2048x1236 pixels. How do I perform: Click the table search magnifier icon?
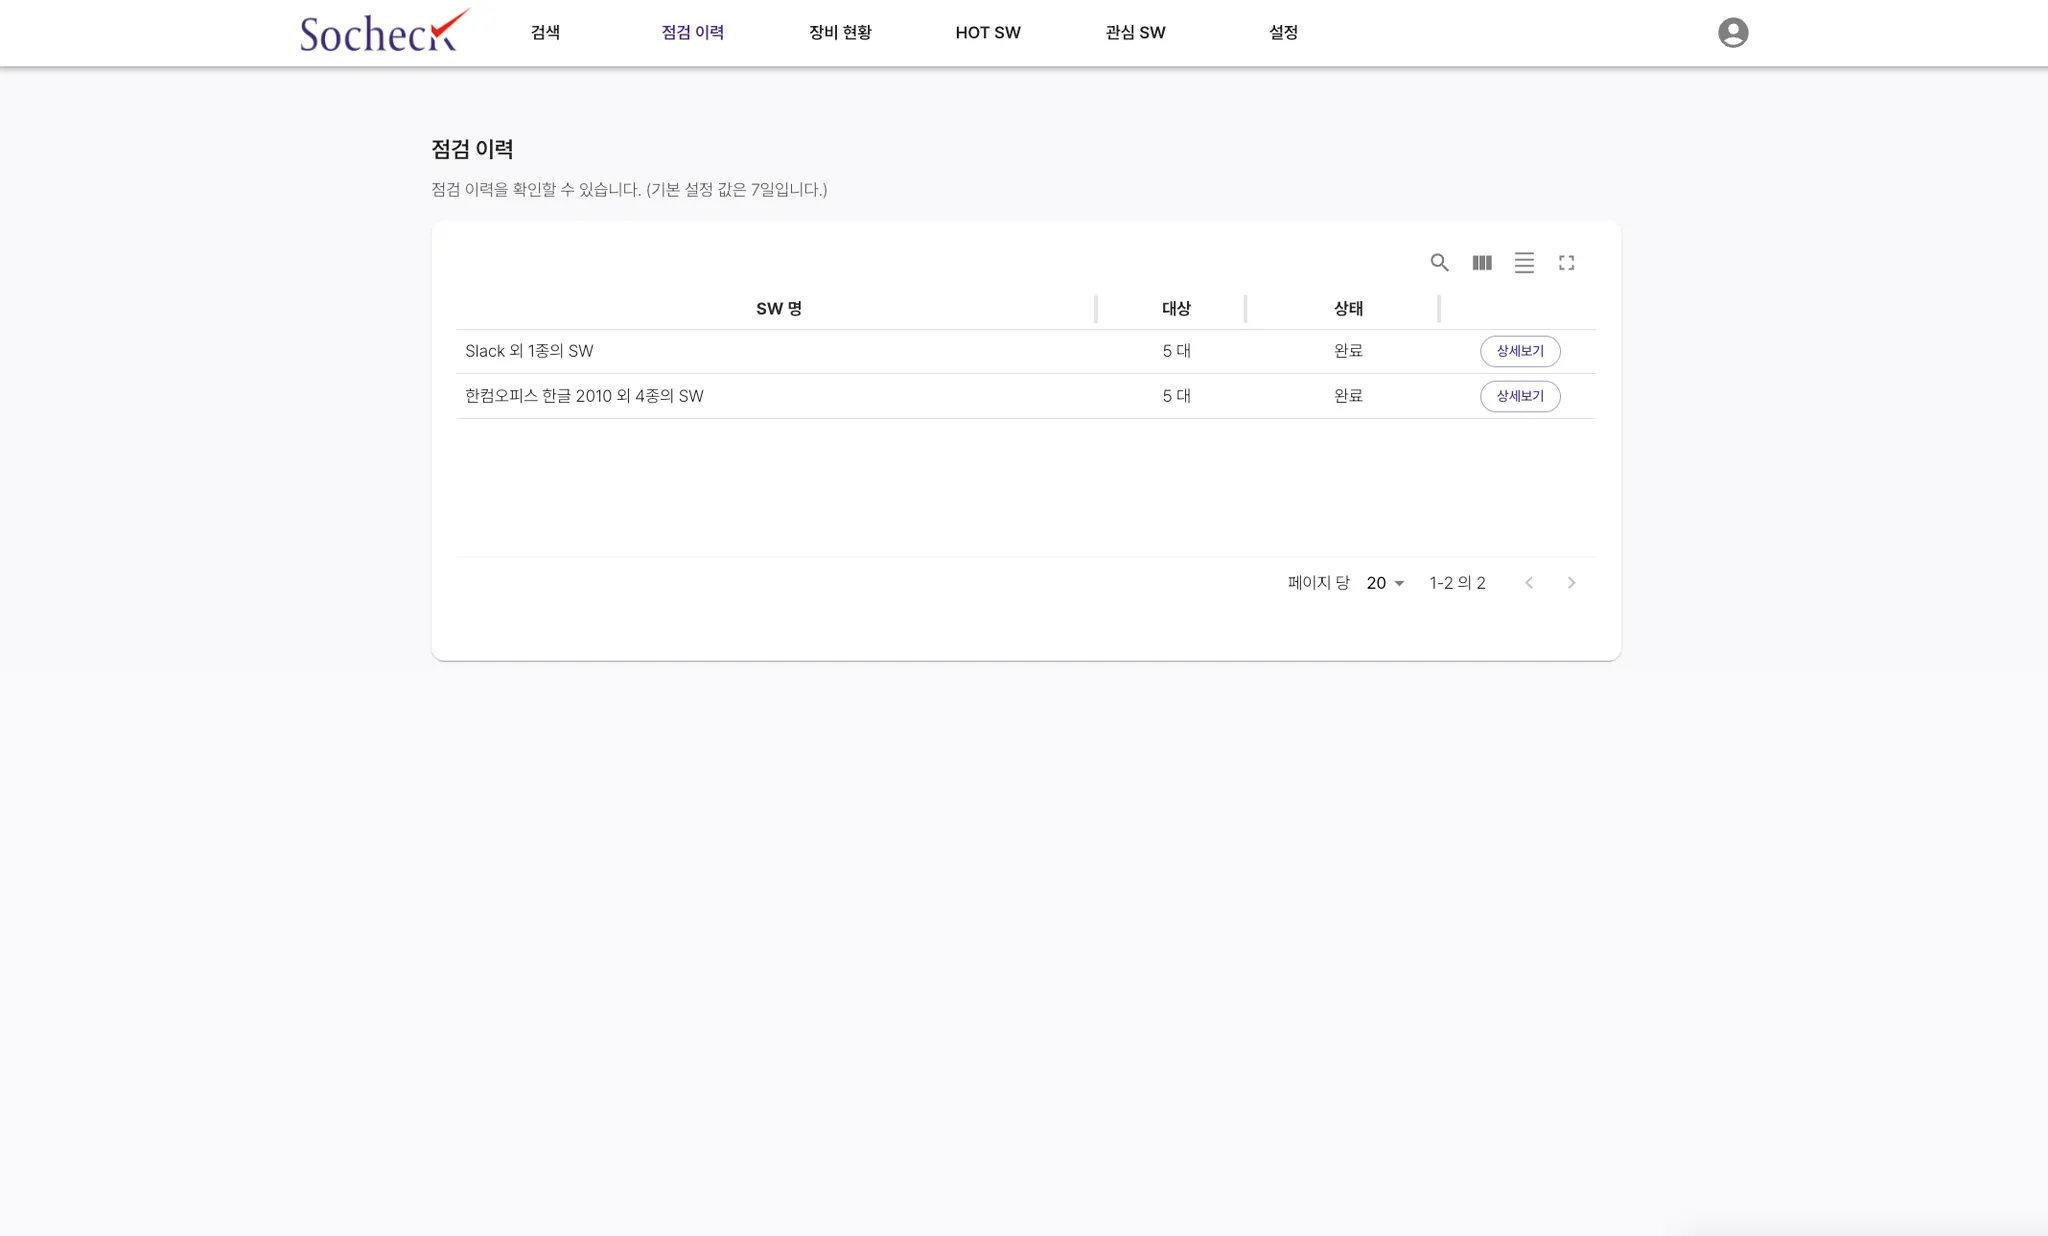1439,263
